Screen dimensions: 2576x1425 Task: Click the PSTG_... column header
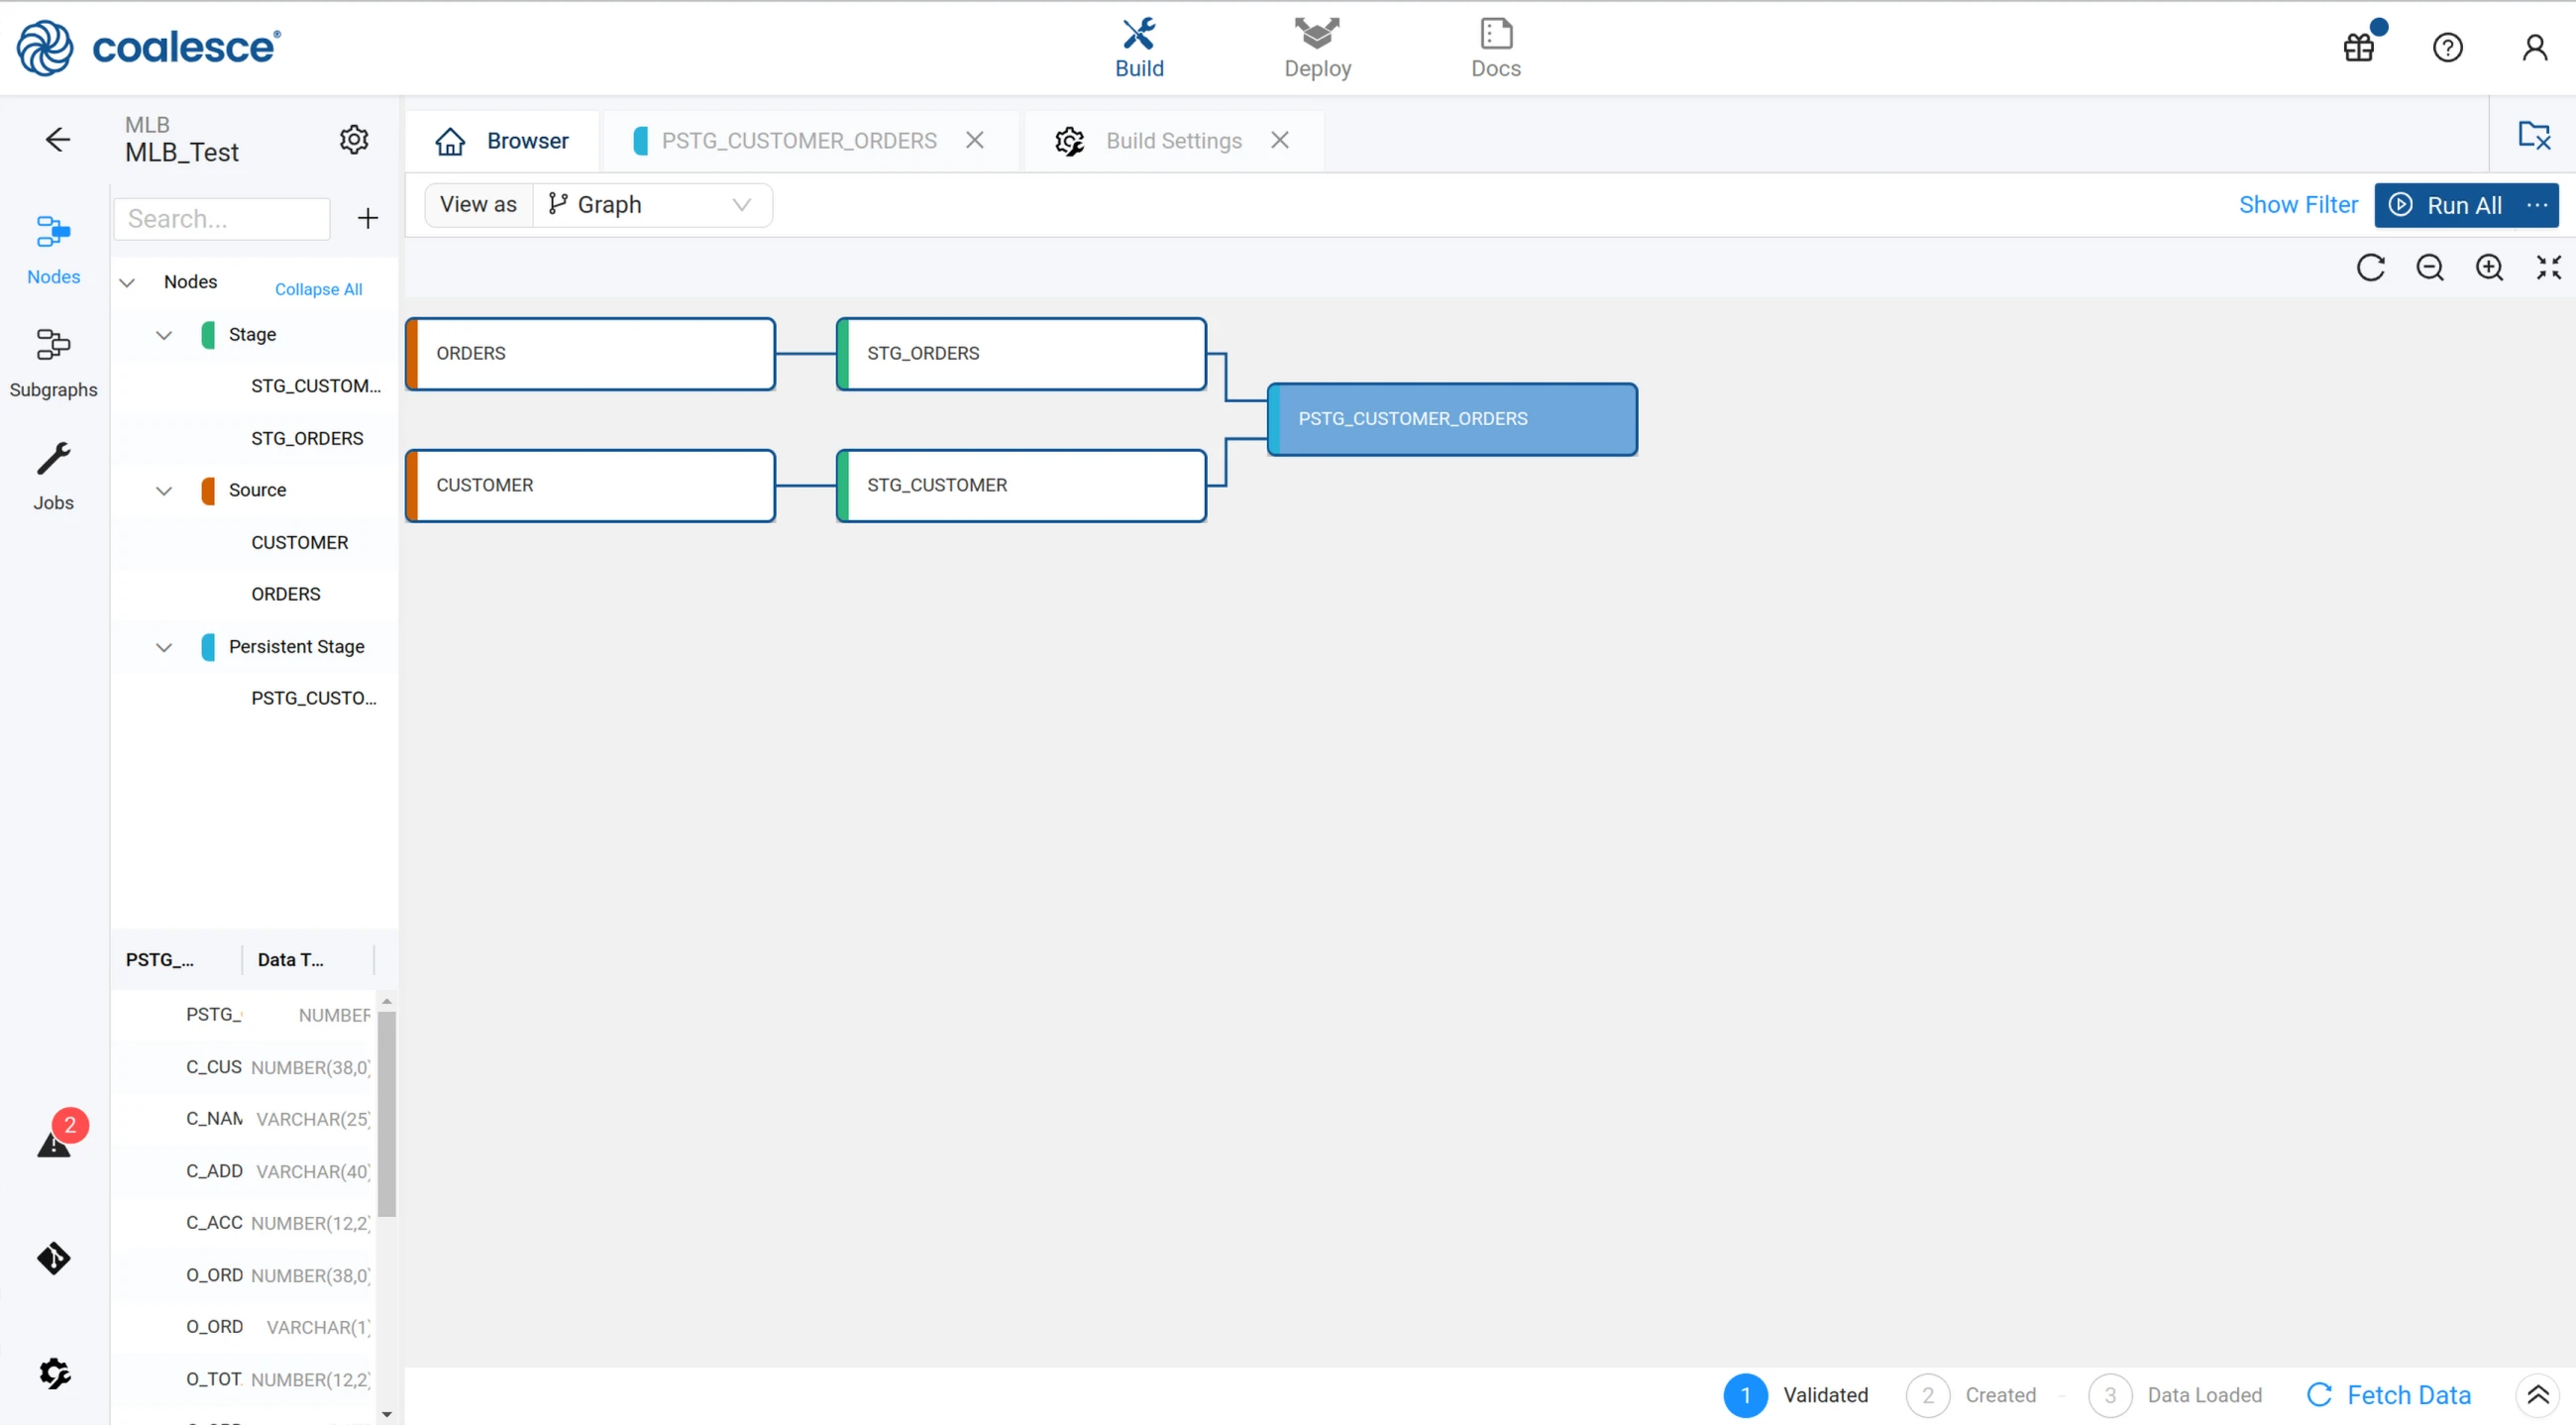pyautogui.click(x=176, y=960)
